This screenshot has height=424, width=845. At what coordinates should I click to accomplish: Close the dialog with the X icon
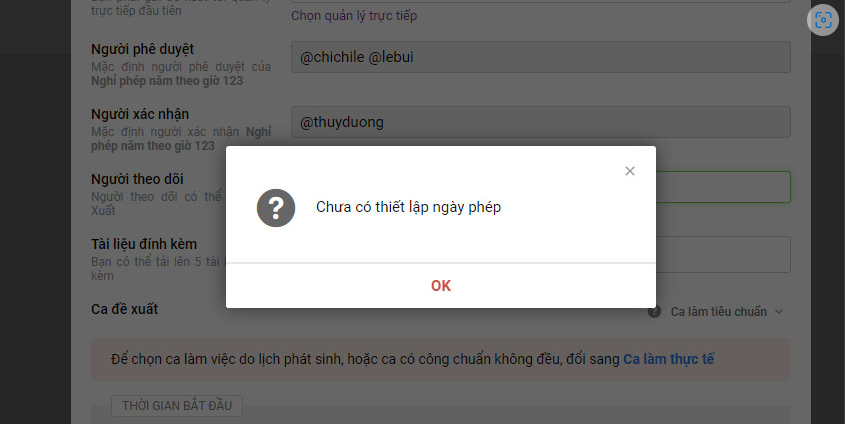(629, 171)
